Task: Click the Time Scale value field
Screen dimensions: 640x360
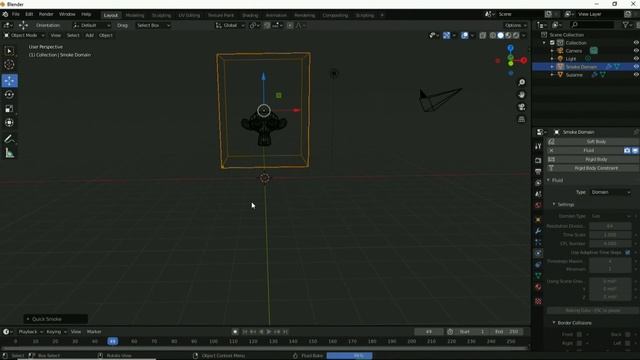Action: [x=610, y=235]
